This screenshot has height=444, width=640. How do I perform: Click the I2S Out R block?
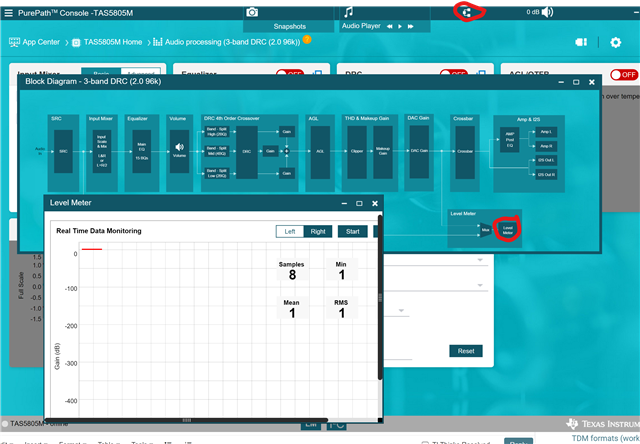546,175
